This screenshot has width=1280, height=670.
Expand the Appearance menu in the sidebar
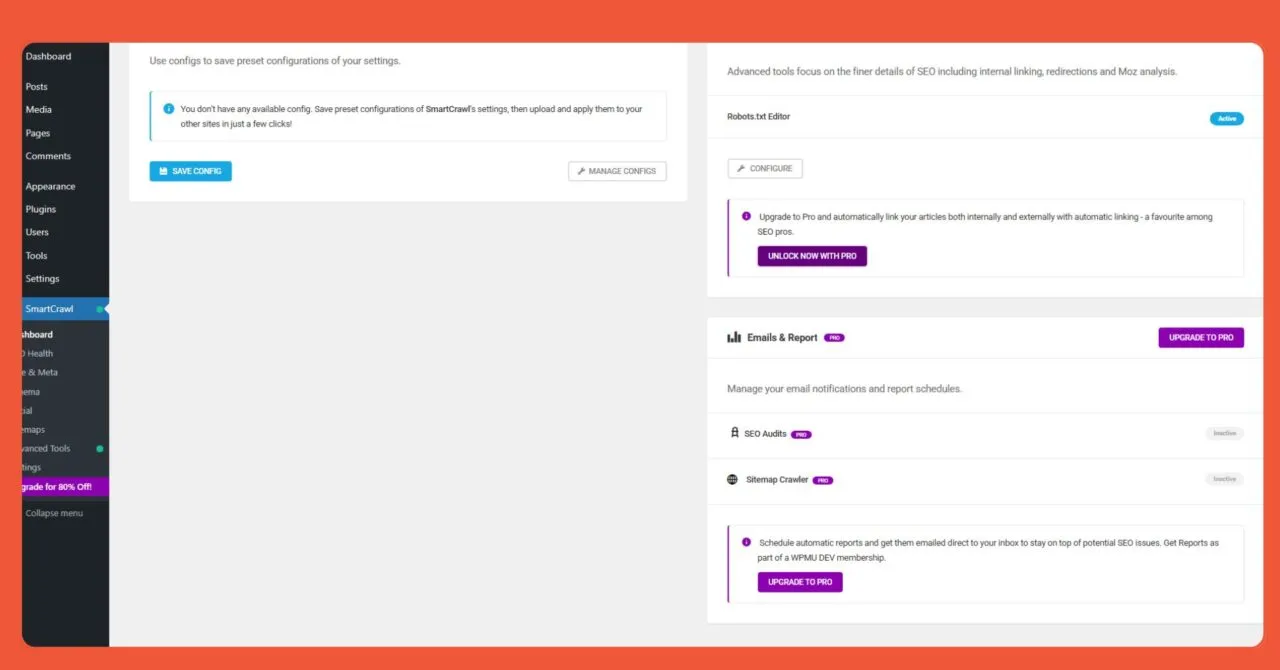[x=48, y=186]
